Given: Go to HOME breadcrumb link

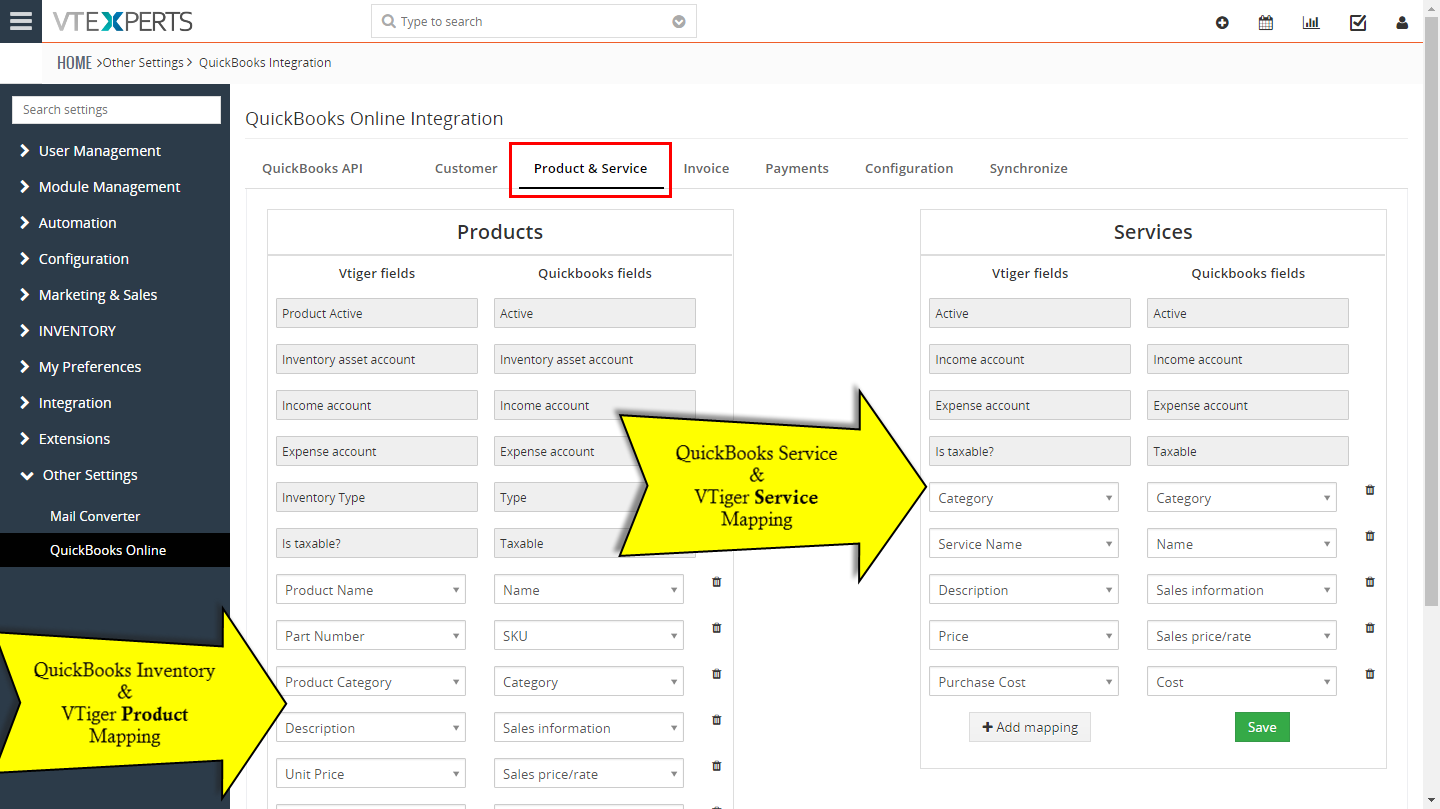Looking at the screenshot, I should coord(74,63).
